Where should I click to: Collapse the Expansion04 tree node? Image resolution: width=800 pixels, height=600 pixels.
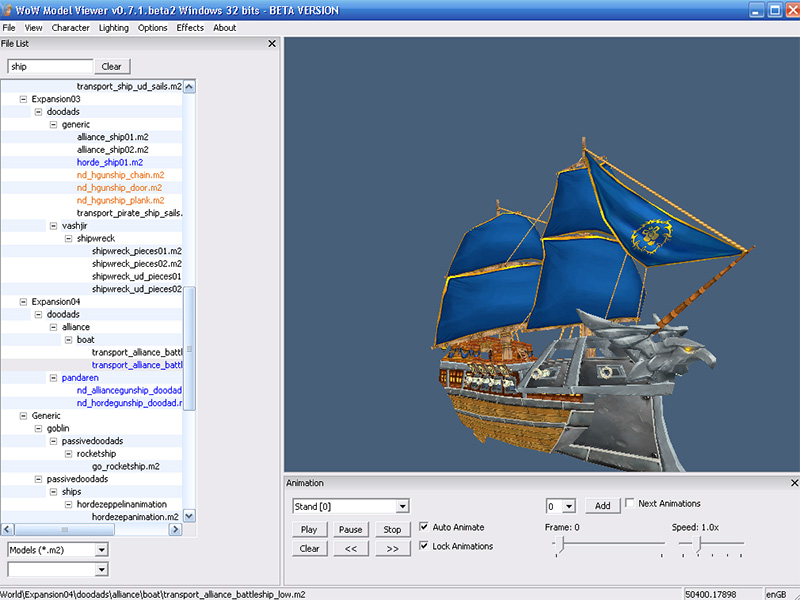[x=23, y=302]
